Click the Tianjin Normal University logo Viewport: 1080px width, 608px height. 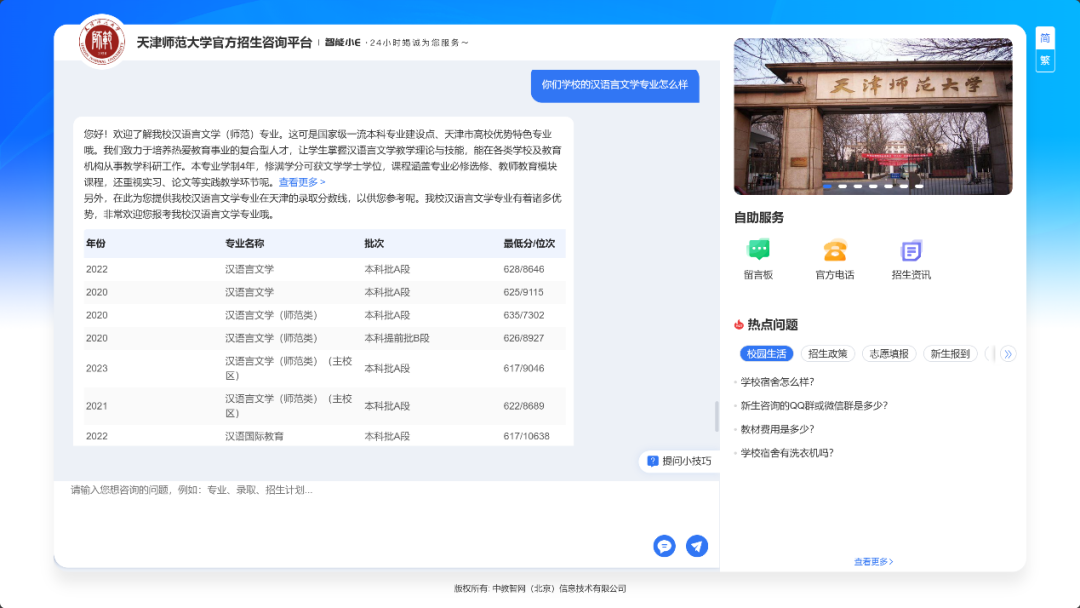[101, 42]
